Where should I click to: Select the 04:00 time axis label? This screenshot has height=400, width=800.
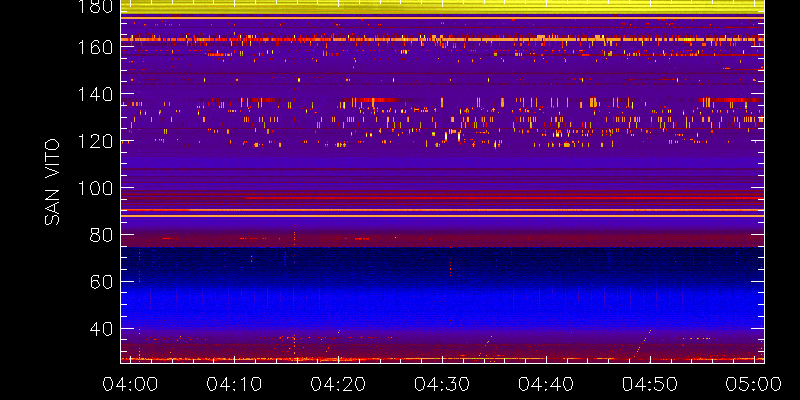point(130,384)
